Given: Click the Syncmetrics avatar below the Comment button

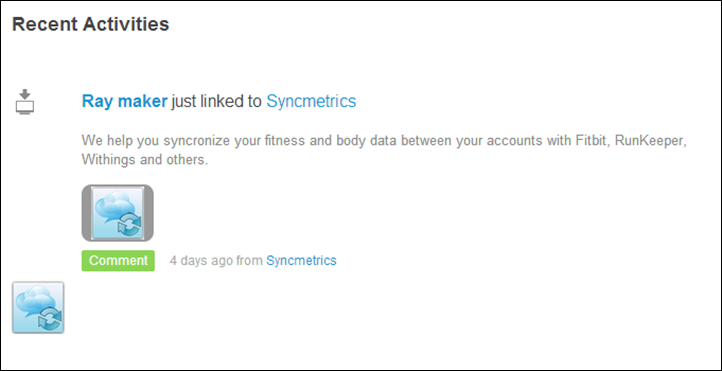Looking at the screenshot, I should pos(38,307).
